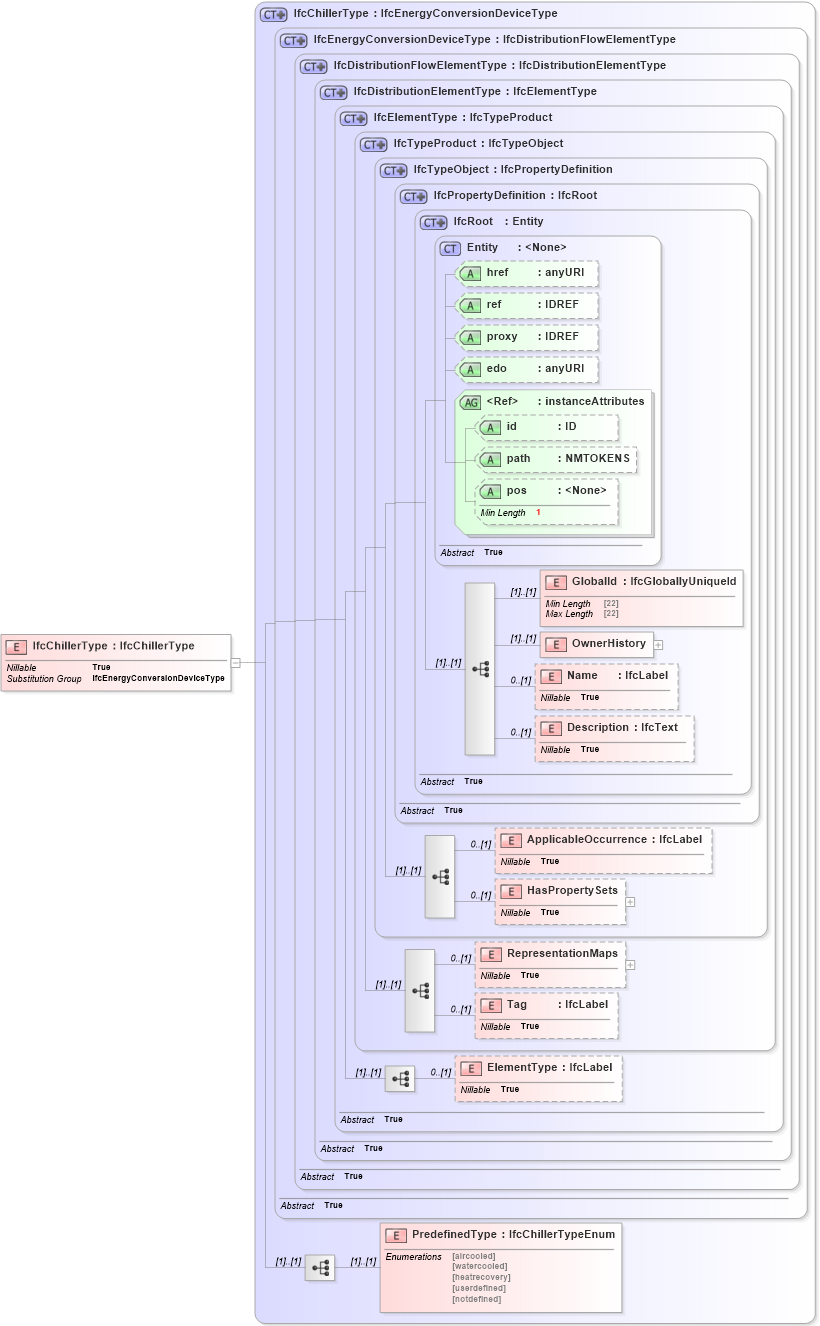
Task: Click the CT icon beside the Entity type
Action: pyautogui.click(x=450, y=248)
